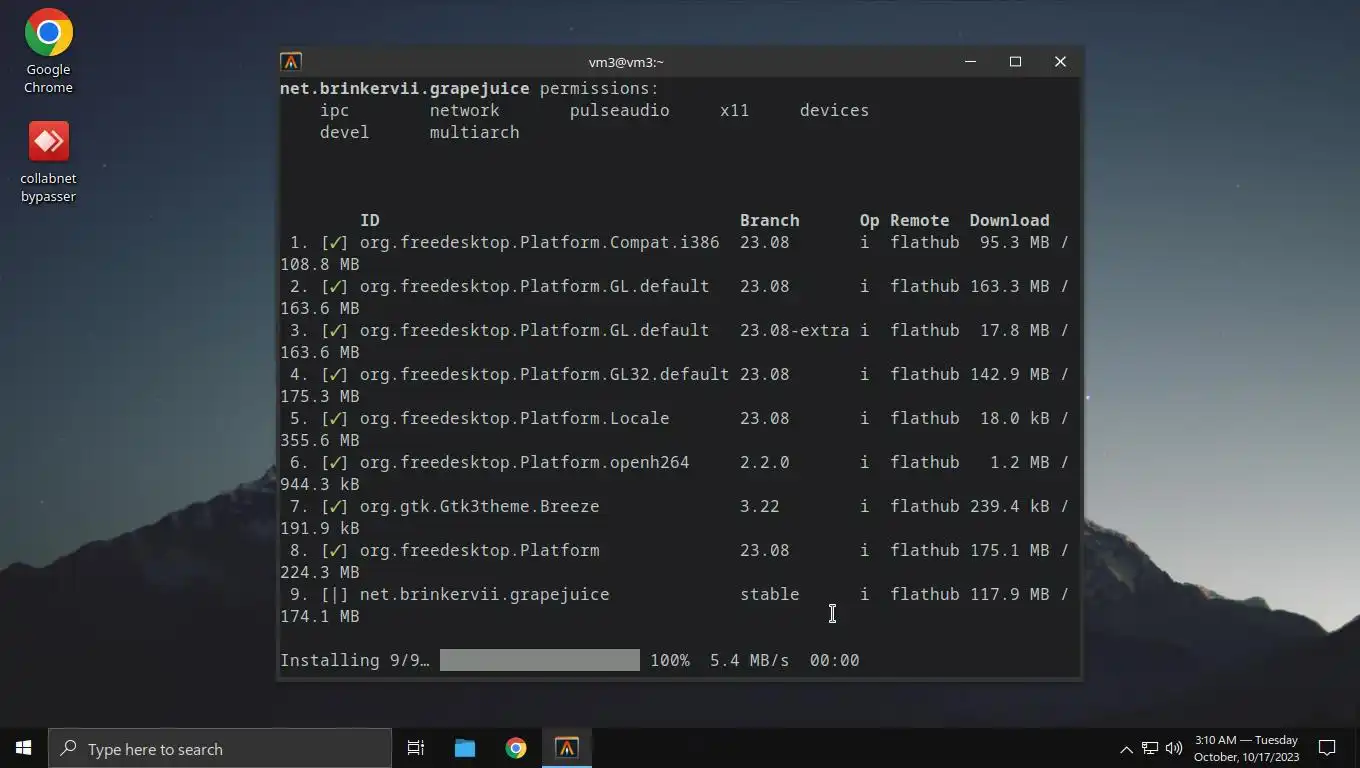The image size is (1360, 768).
Task: Select the terminal app in the taskbar
Action: (567, 748)
